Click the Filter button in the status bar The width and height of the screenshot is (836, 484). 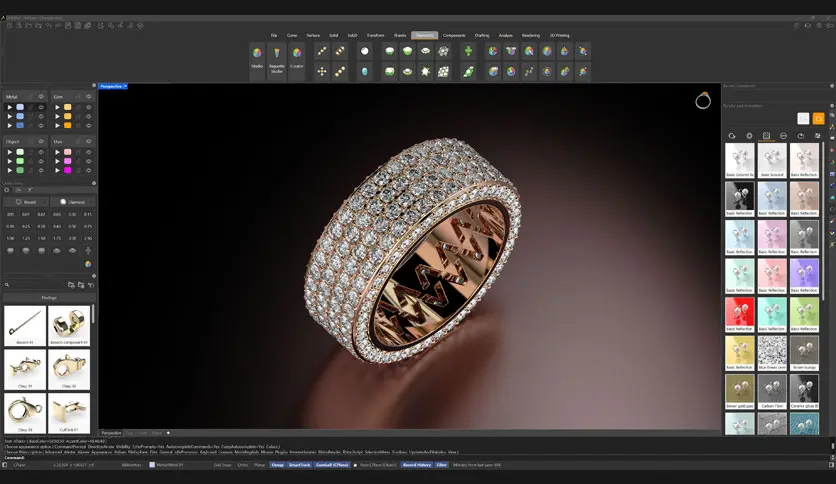[x=441, y=465]
